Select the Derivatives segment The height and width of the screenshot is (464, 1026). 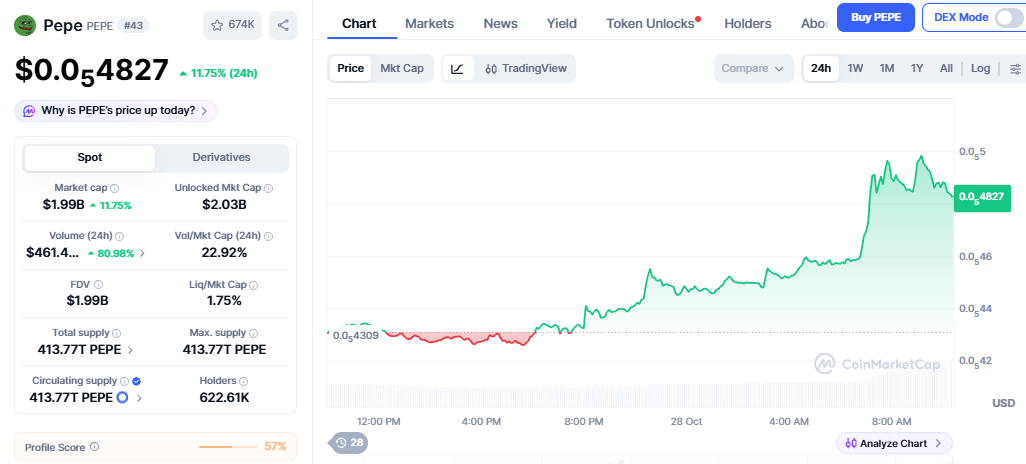(221, 158)
